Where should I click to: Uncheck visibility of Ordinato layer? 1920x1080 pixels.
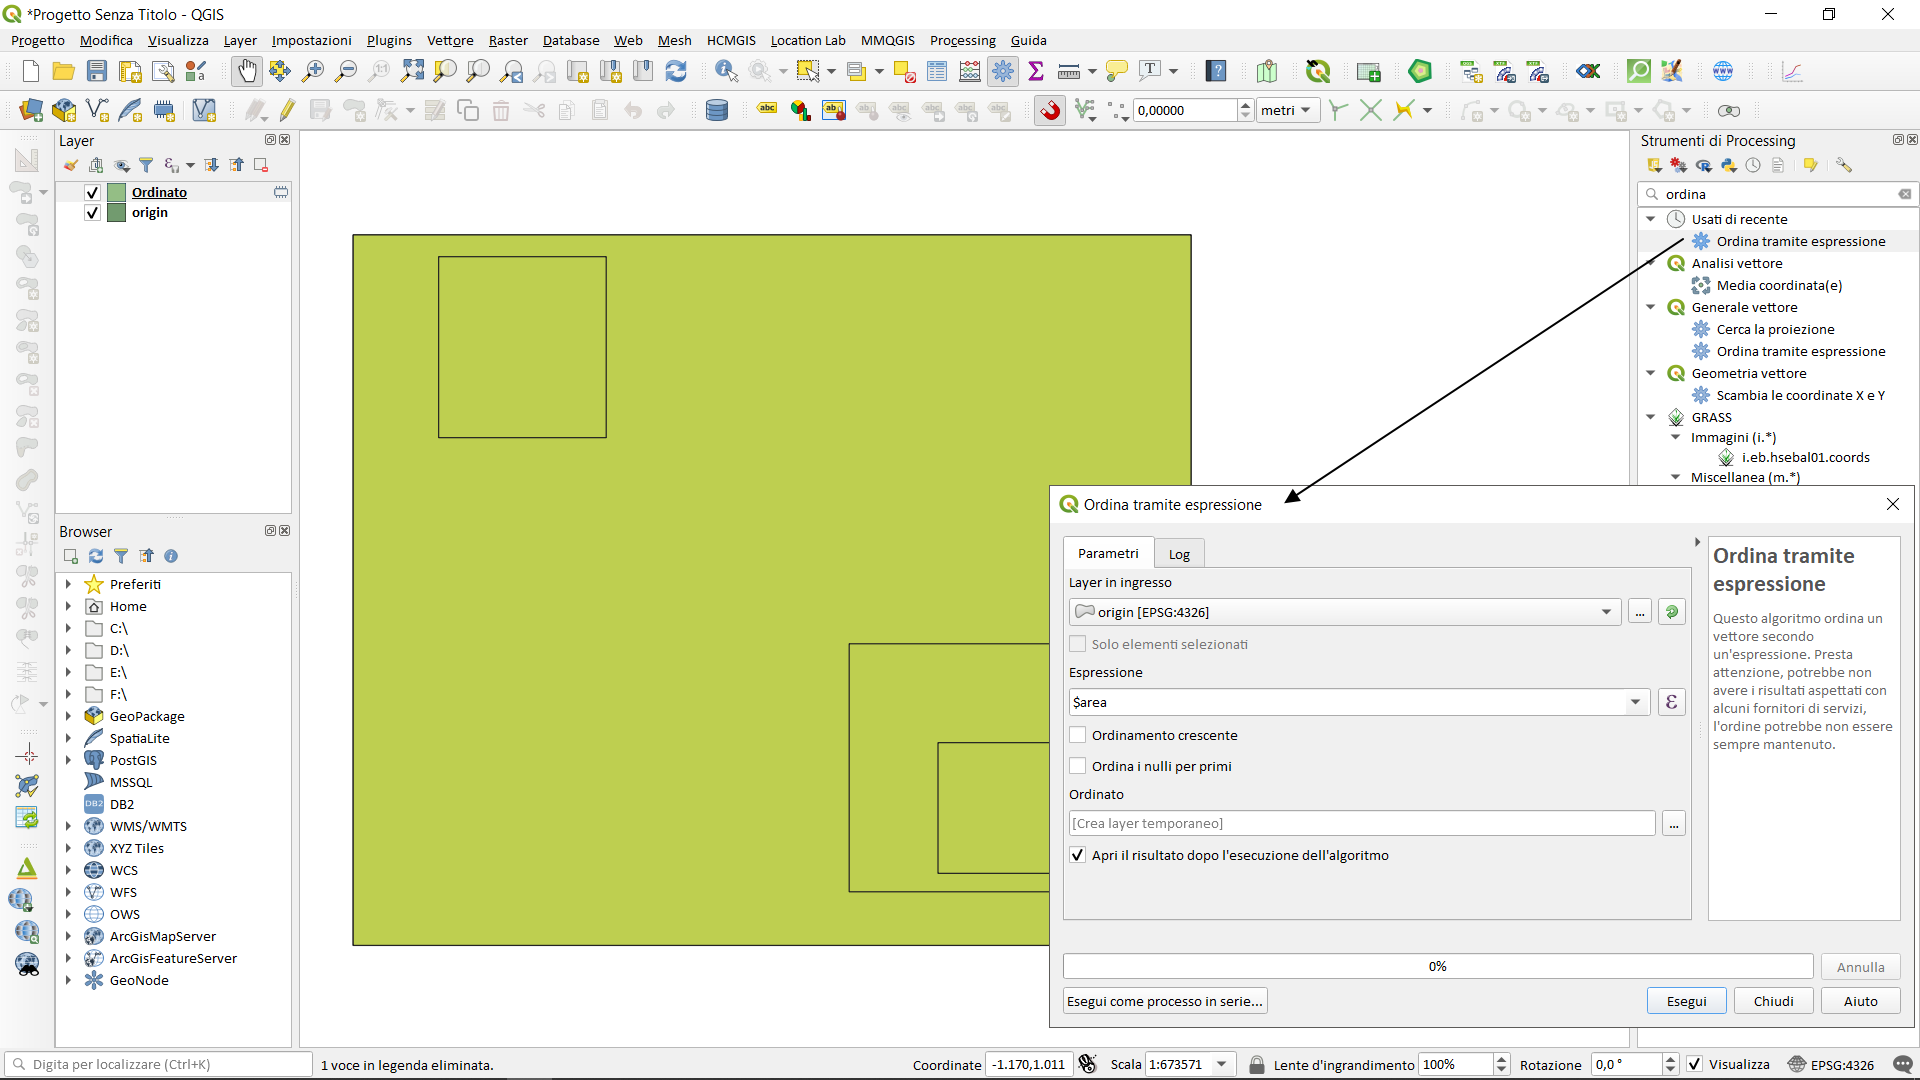pos(92,192)
